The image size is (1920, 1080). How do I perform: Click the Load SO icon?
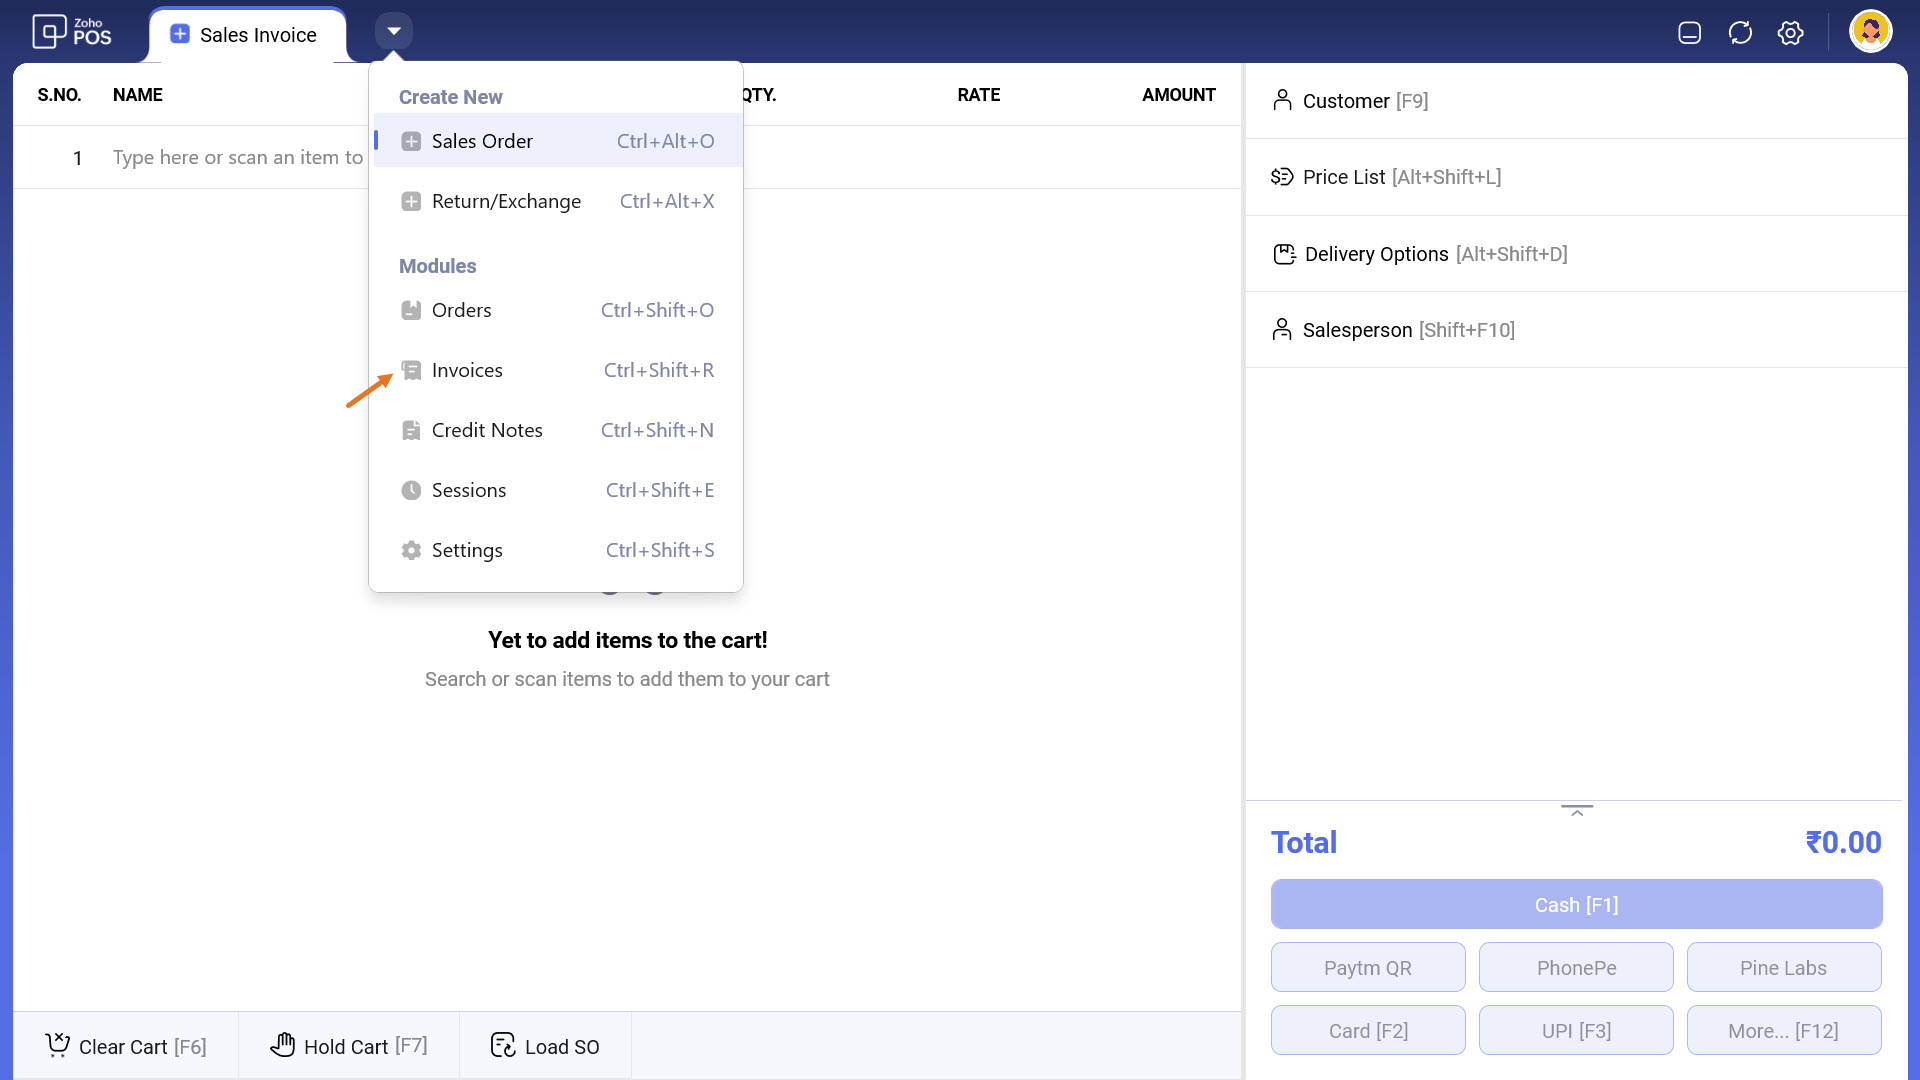coord(503,1045)
